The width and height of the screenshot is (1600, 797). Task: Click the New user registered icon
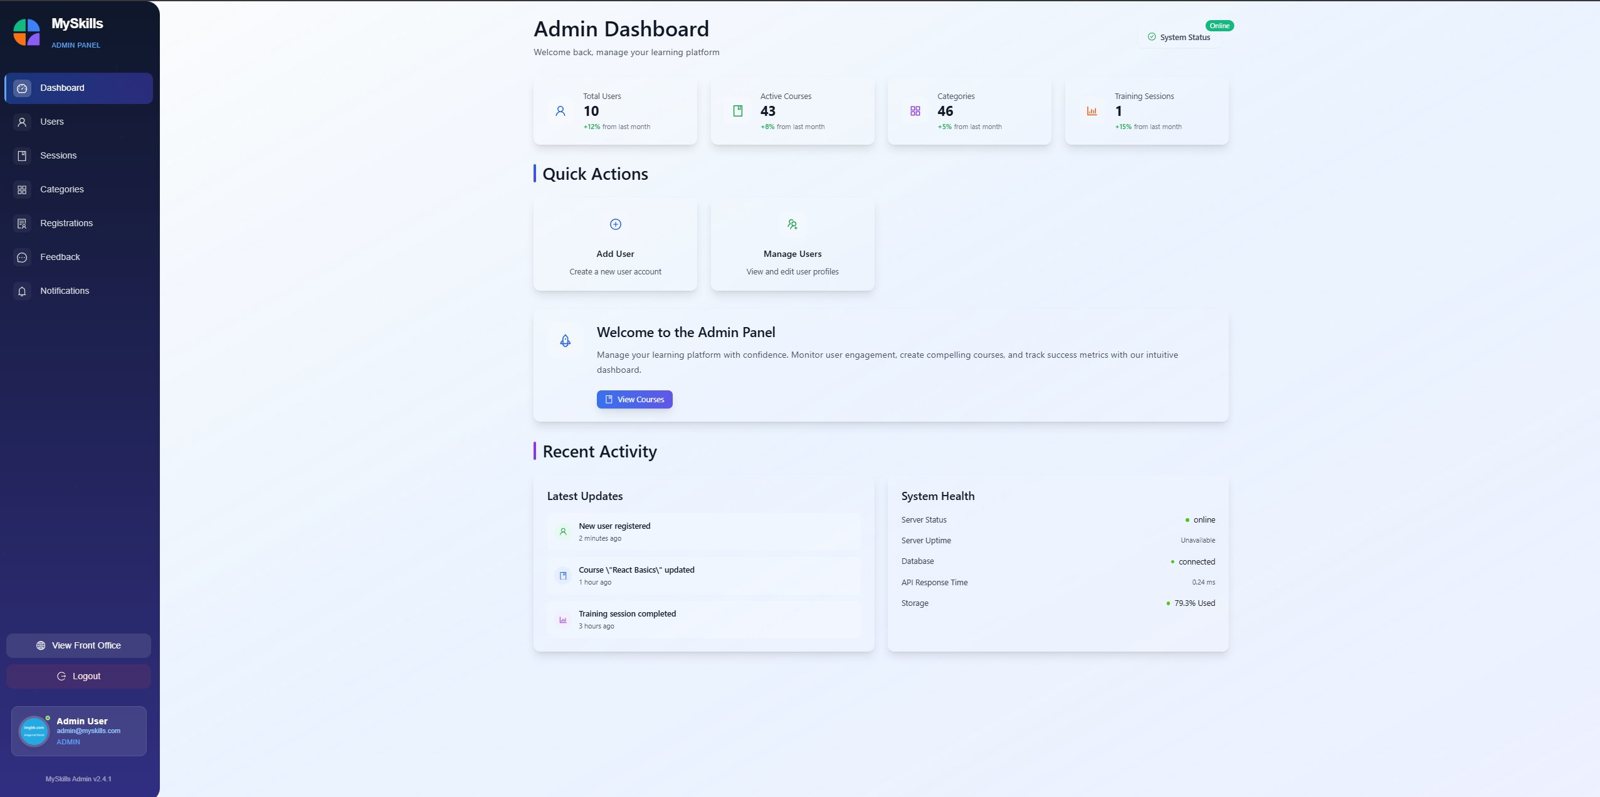coord(563,532)
